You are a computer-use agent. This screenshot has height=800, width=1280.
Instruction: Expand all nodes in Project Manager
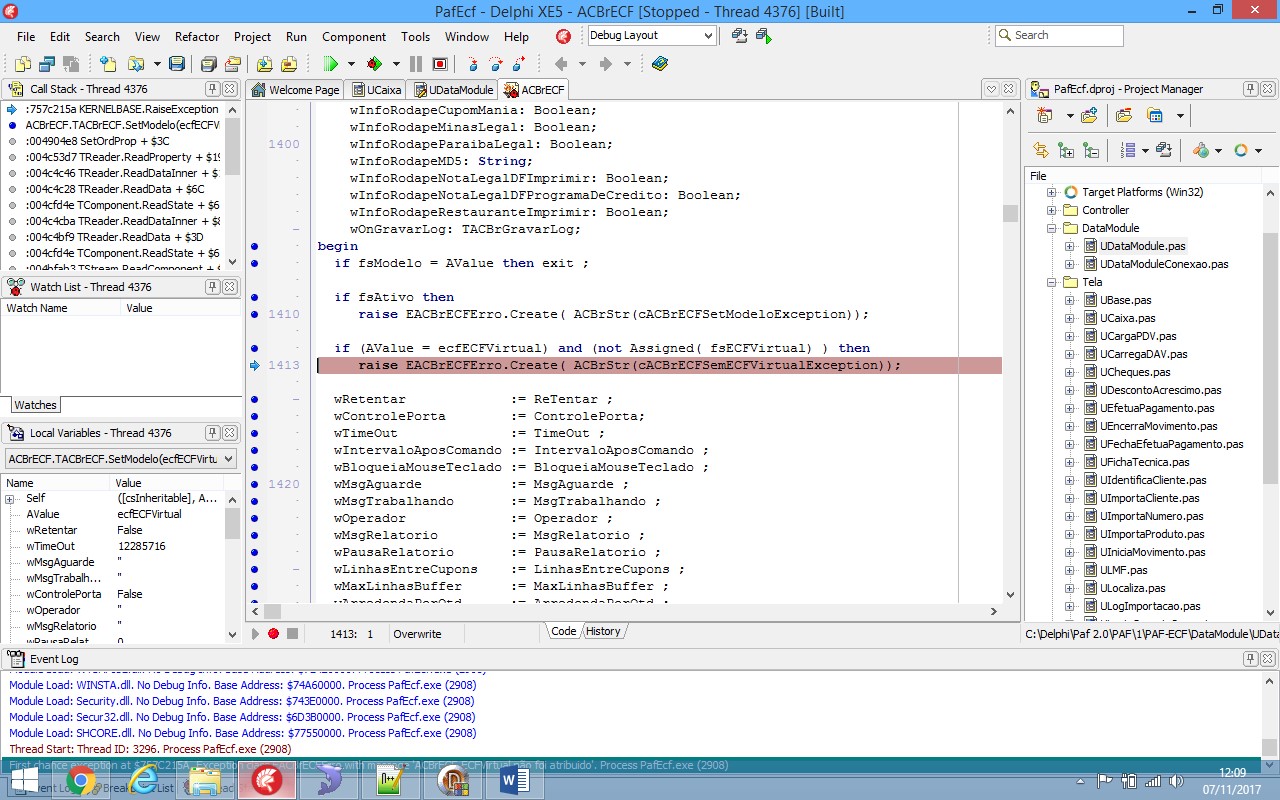coord(1066,150)
